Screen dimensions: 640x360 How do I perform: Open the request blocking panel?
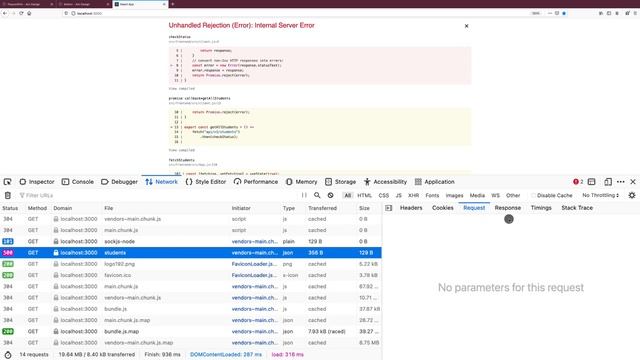(330, 195)
